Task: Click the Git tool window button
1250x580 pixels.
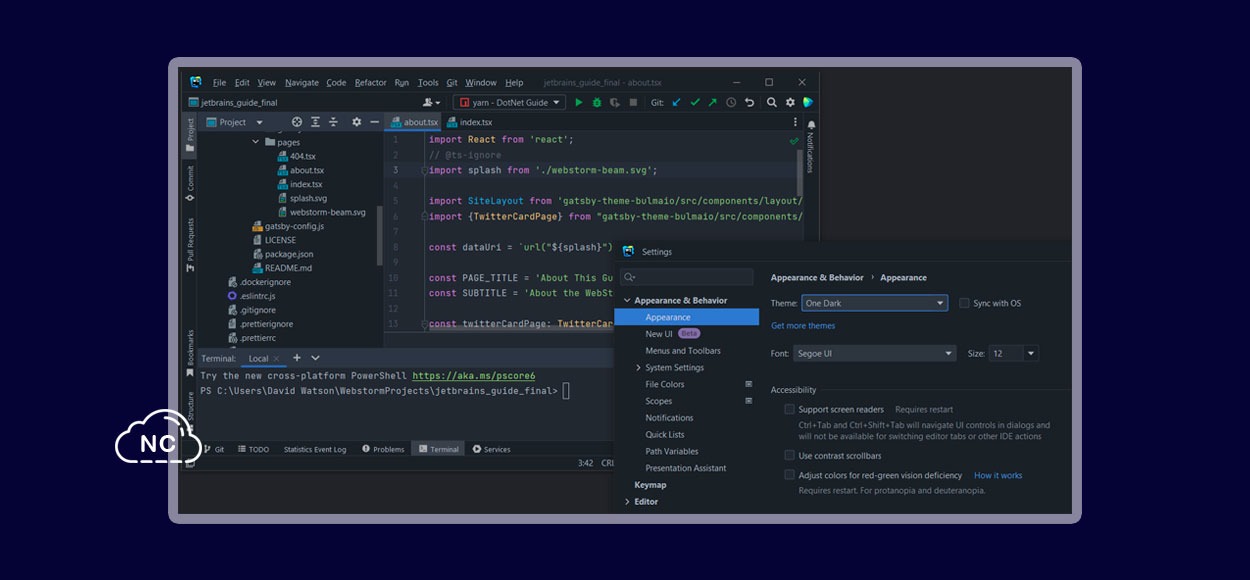Action: 214,449
